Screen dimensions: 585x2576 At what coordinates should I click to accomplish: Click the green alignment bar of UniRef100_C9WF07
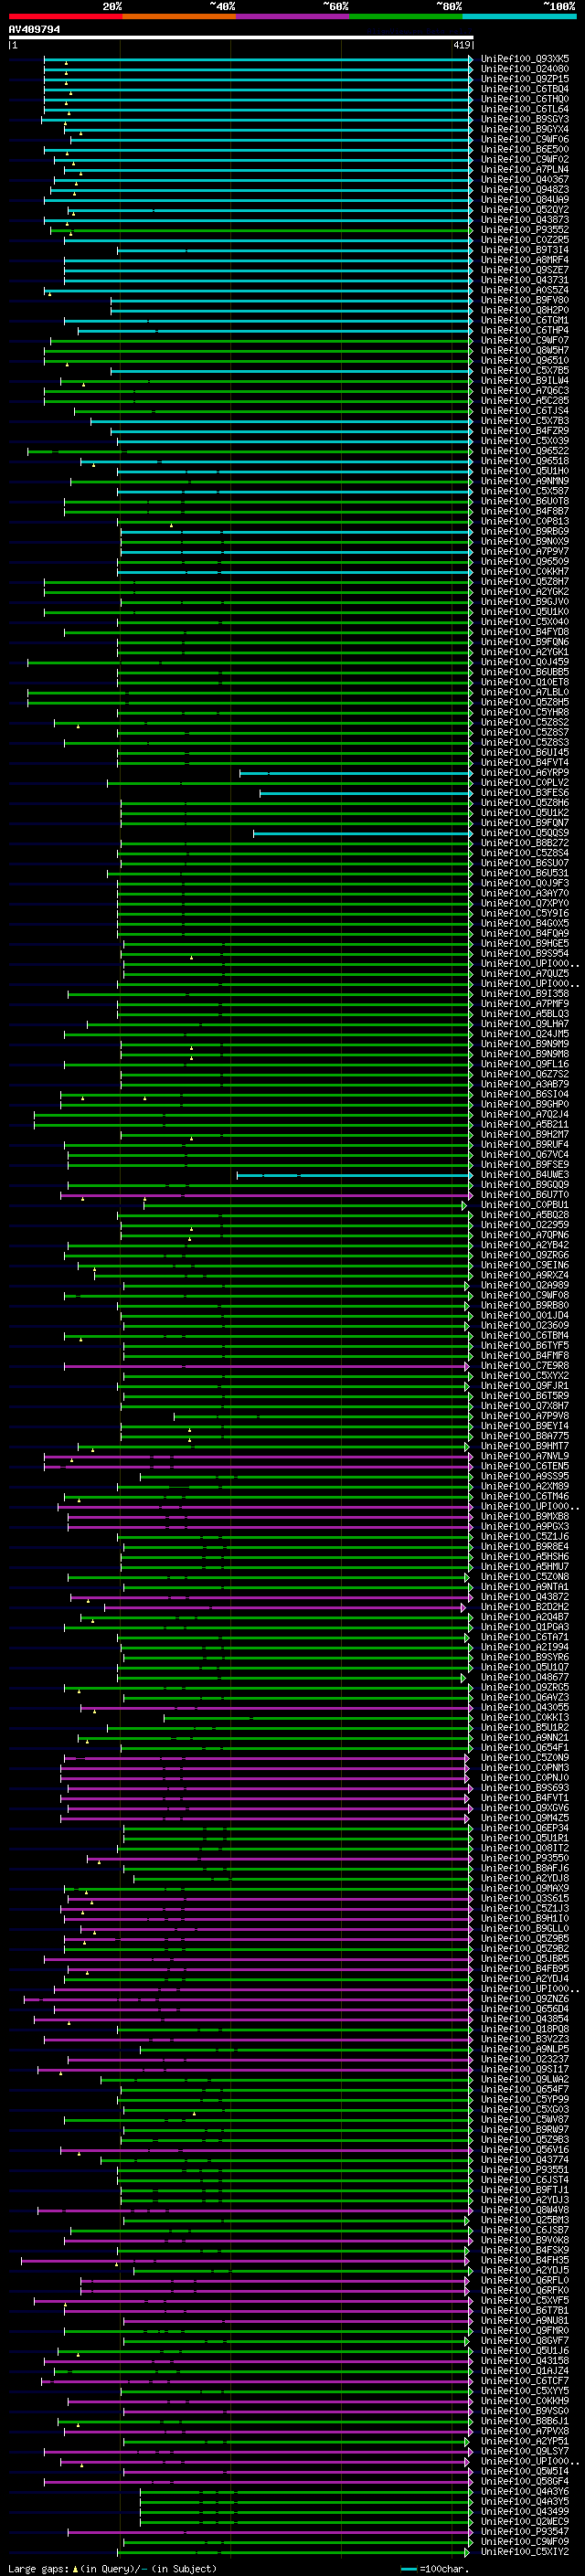[x=260, y=340]
